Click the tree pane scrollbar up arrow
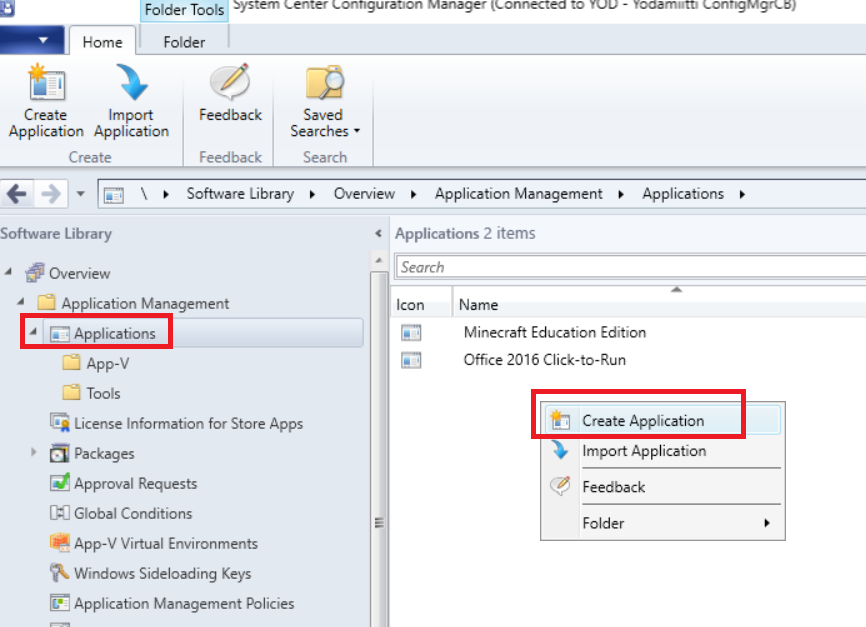Image resolution: width=866 pixels, height=627 pixels. [378, 260]
